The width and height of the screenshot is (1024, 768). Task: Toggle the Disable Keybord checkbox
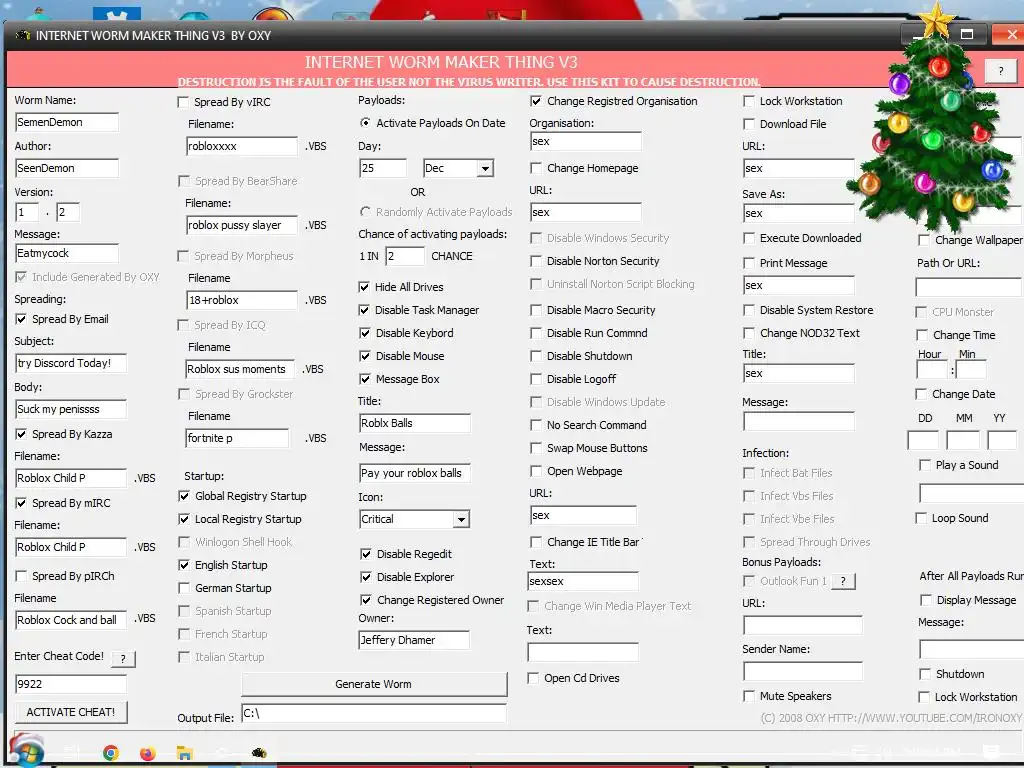click(364, 333)
